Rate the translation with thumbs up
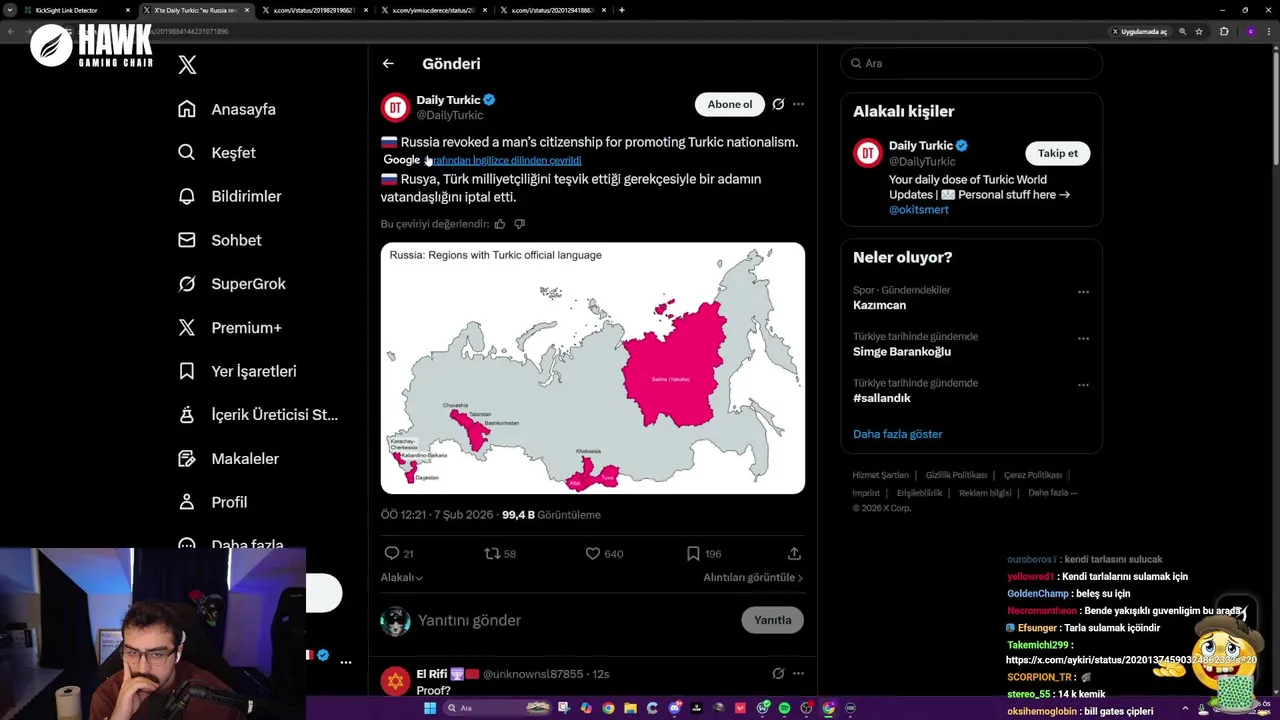 (x=500, y=224)
